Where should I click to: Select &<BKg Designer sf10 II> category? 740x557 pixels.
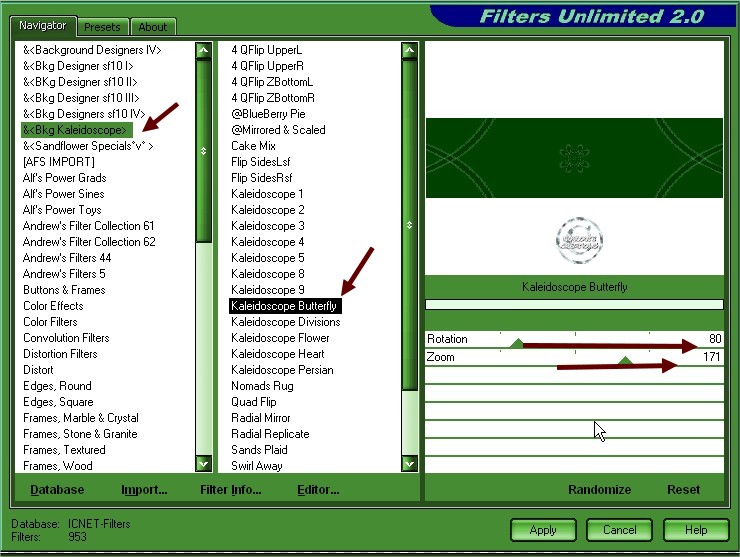tap(80, 82)
